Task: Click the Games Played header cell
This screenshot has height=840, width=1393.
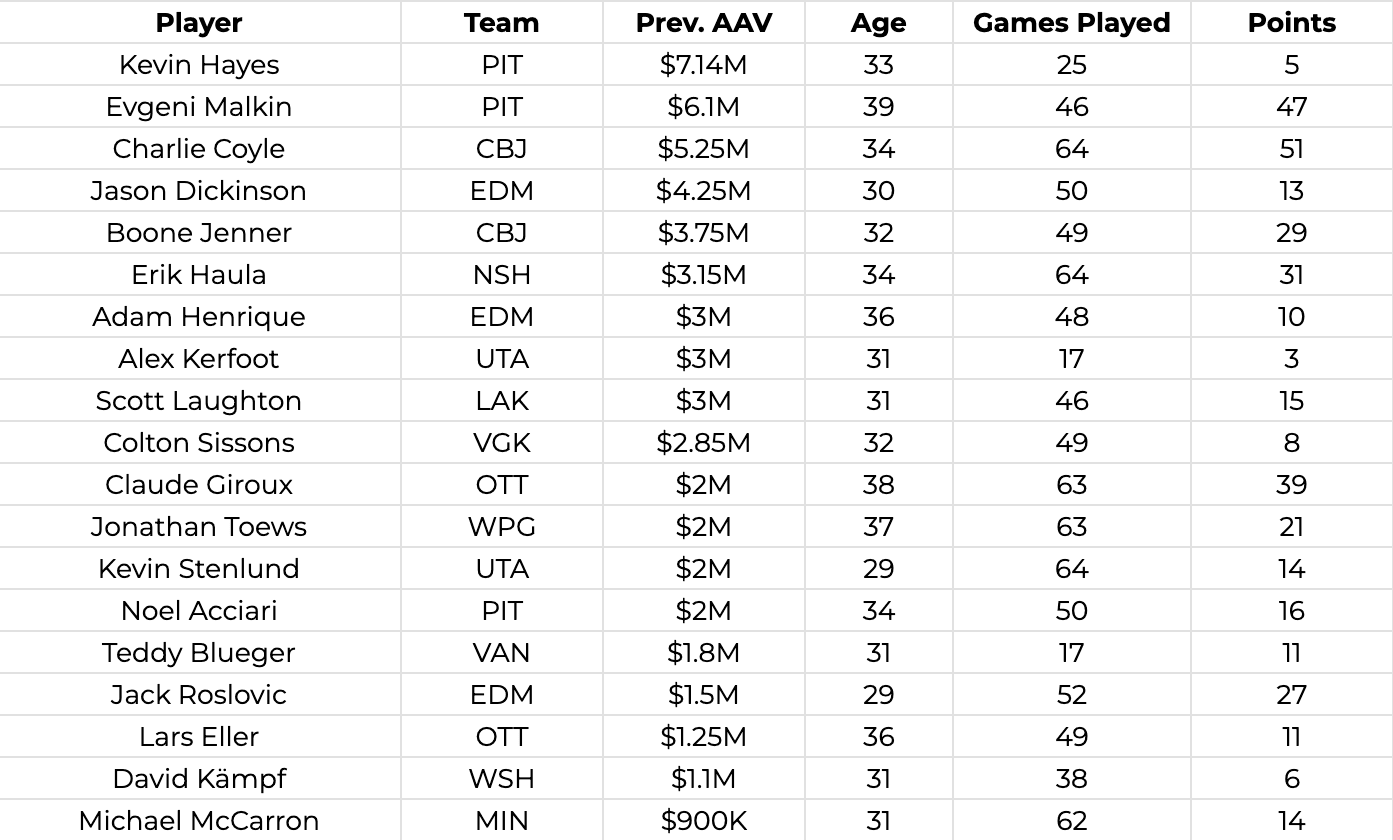Action: click(x=1071, y=23)
